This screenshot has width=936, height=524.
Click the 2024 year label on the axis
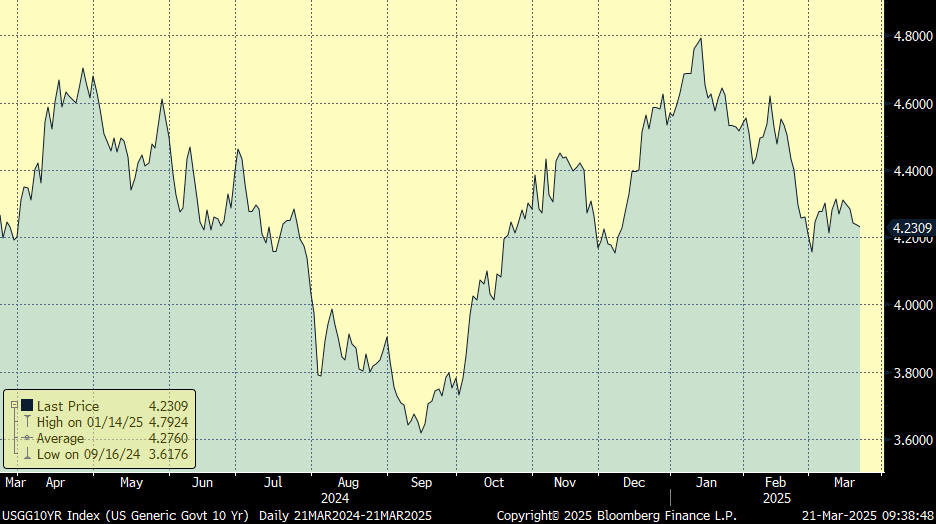point(335,497)
